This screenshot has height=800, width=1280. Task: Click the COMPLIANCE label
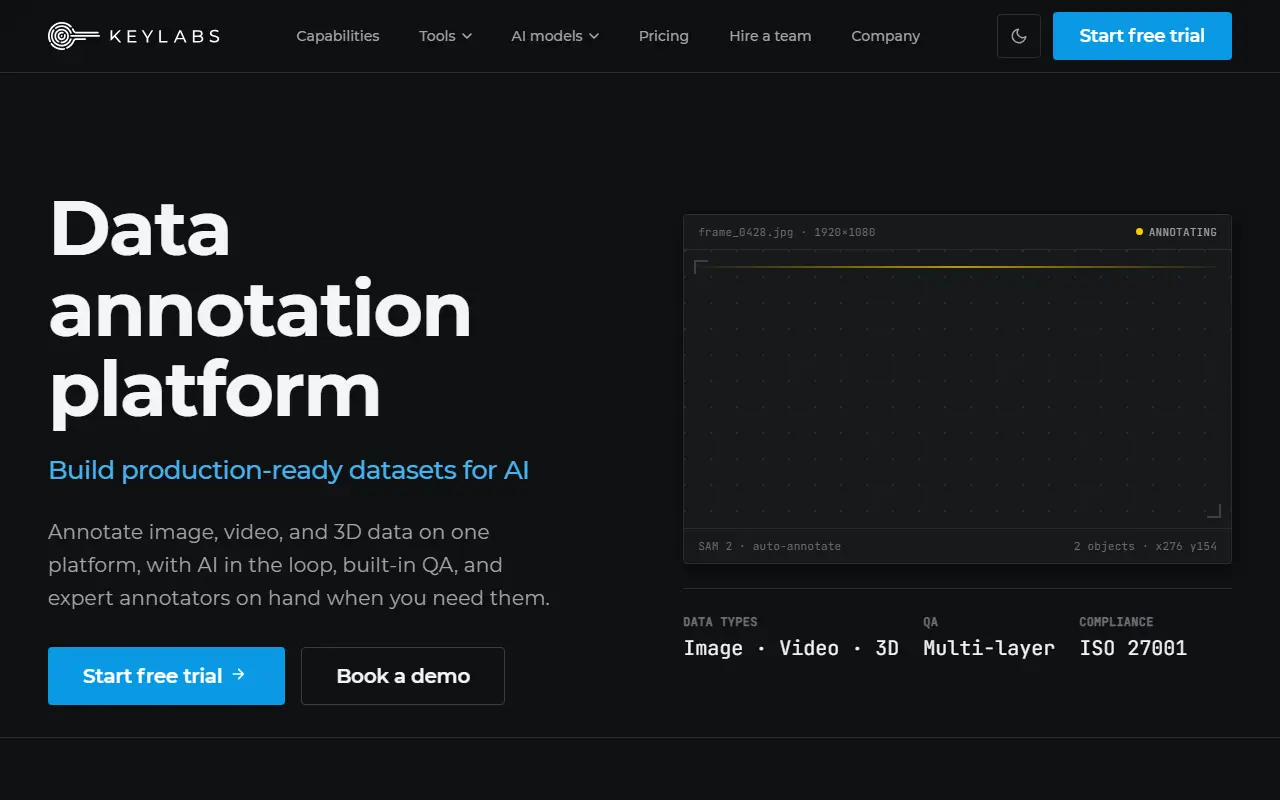click(1116, 622)
